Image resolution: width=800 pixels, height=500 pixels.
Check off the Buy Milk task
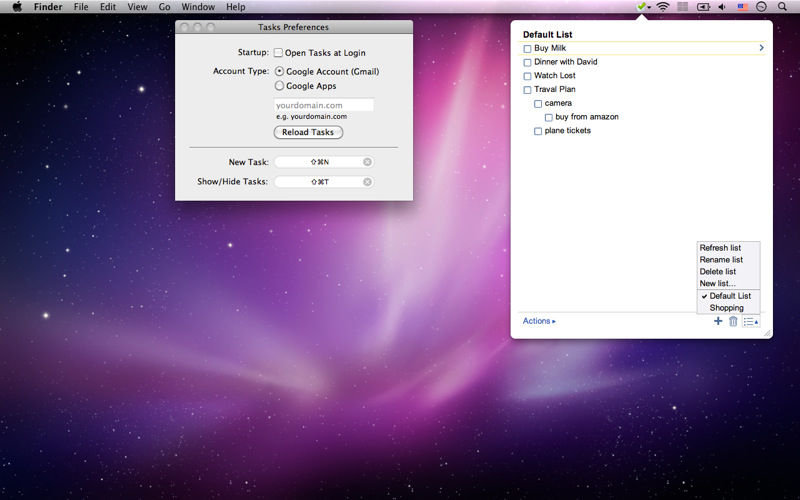click(528, 49)
